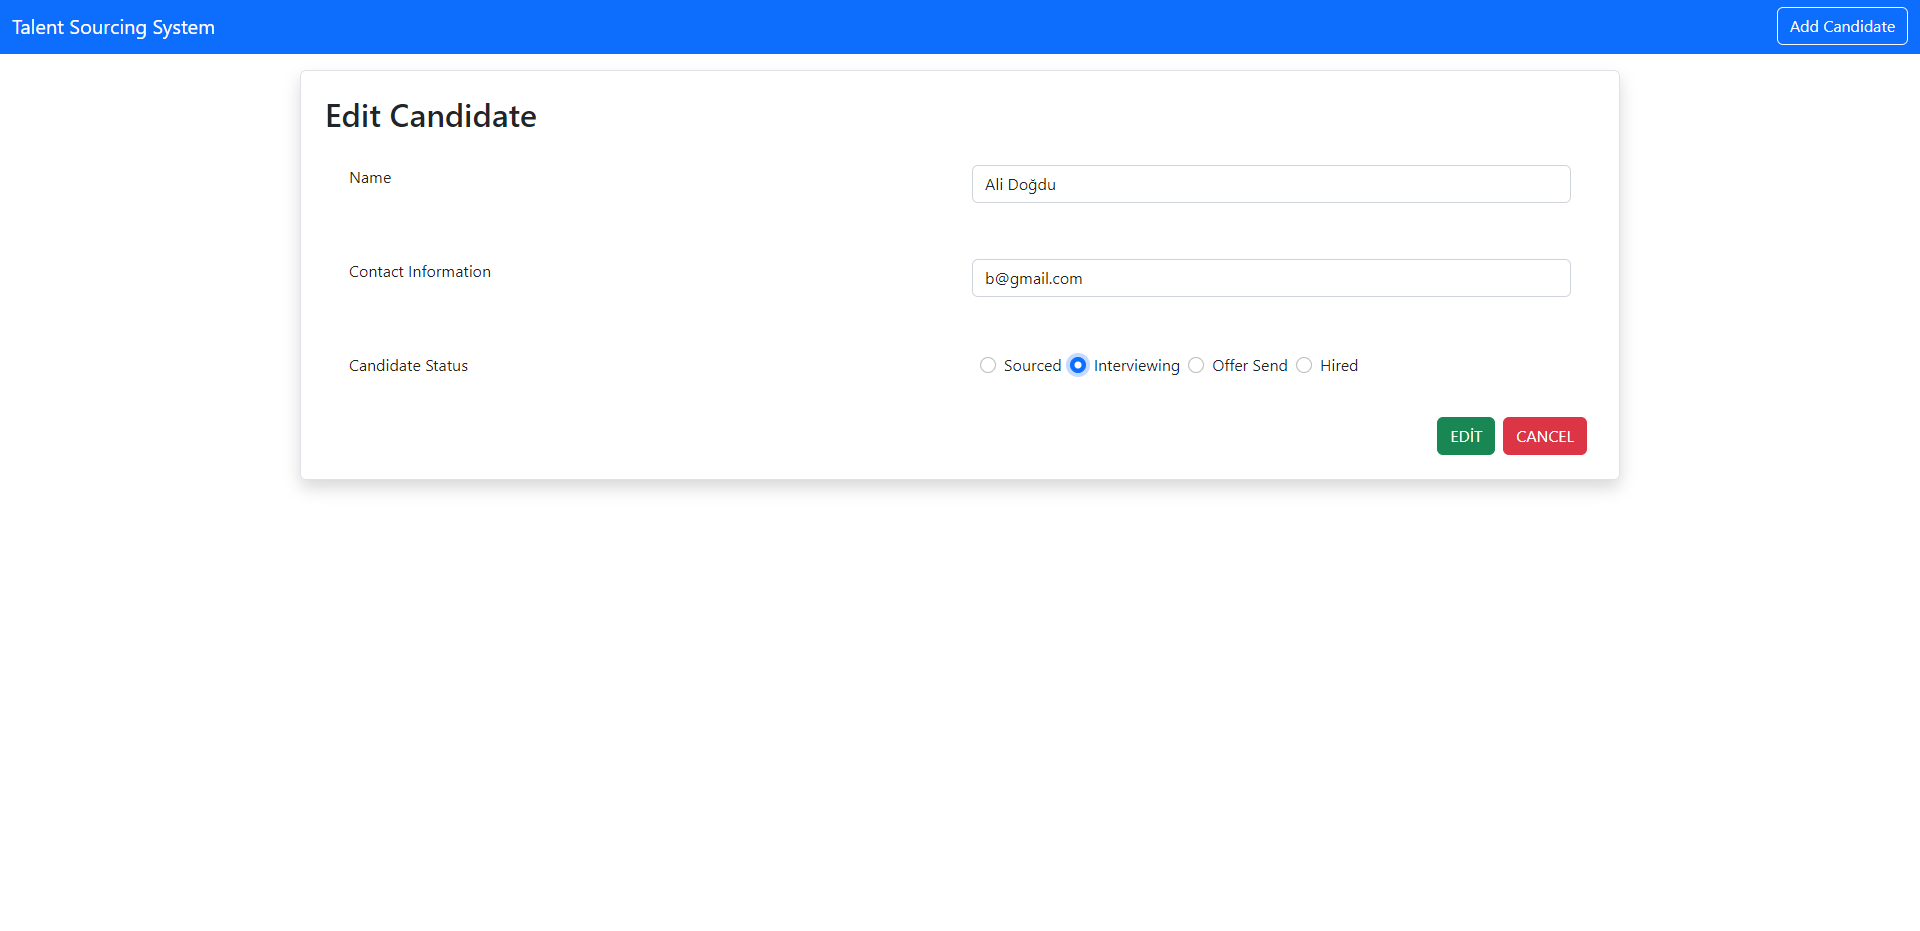Click the Talent Sourcing System header link
This screenshot has height=931, width=1920.
coord(112,26)
